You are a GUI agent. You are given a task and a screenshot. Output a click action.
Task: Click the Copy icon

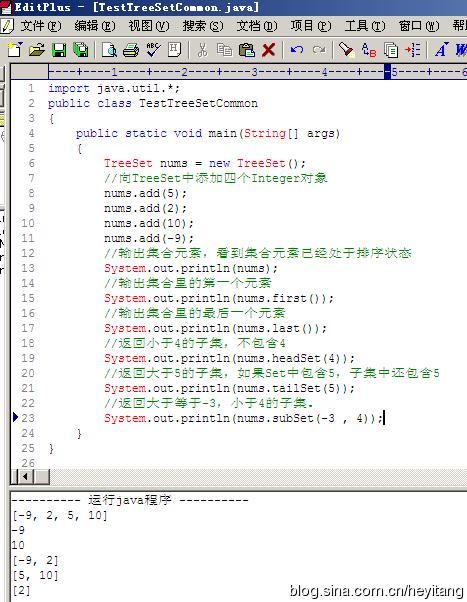(x=224, y=50)
